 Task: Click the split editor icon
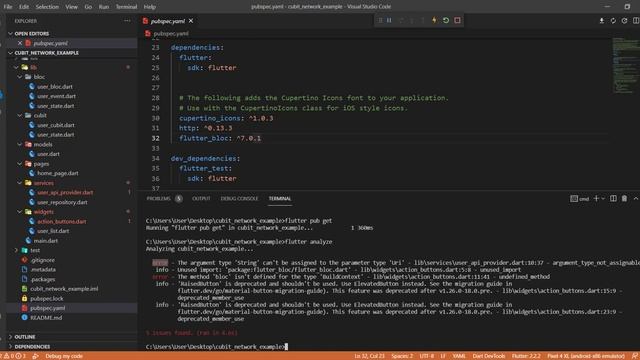636,20
